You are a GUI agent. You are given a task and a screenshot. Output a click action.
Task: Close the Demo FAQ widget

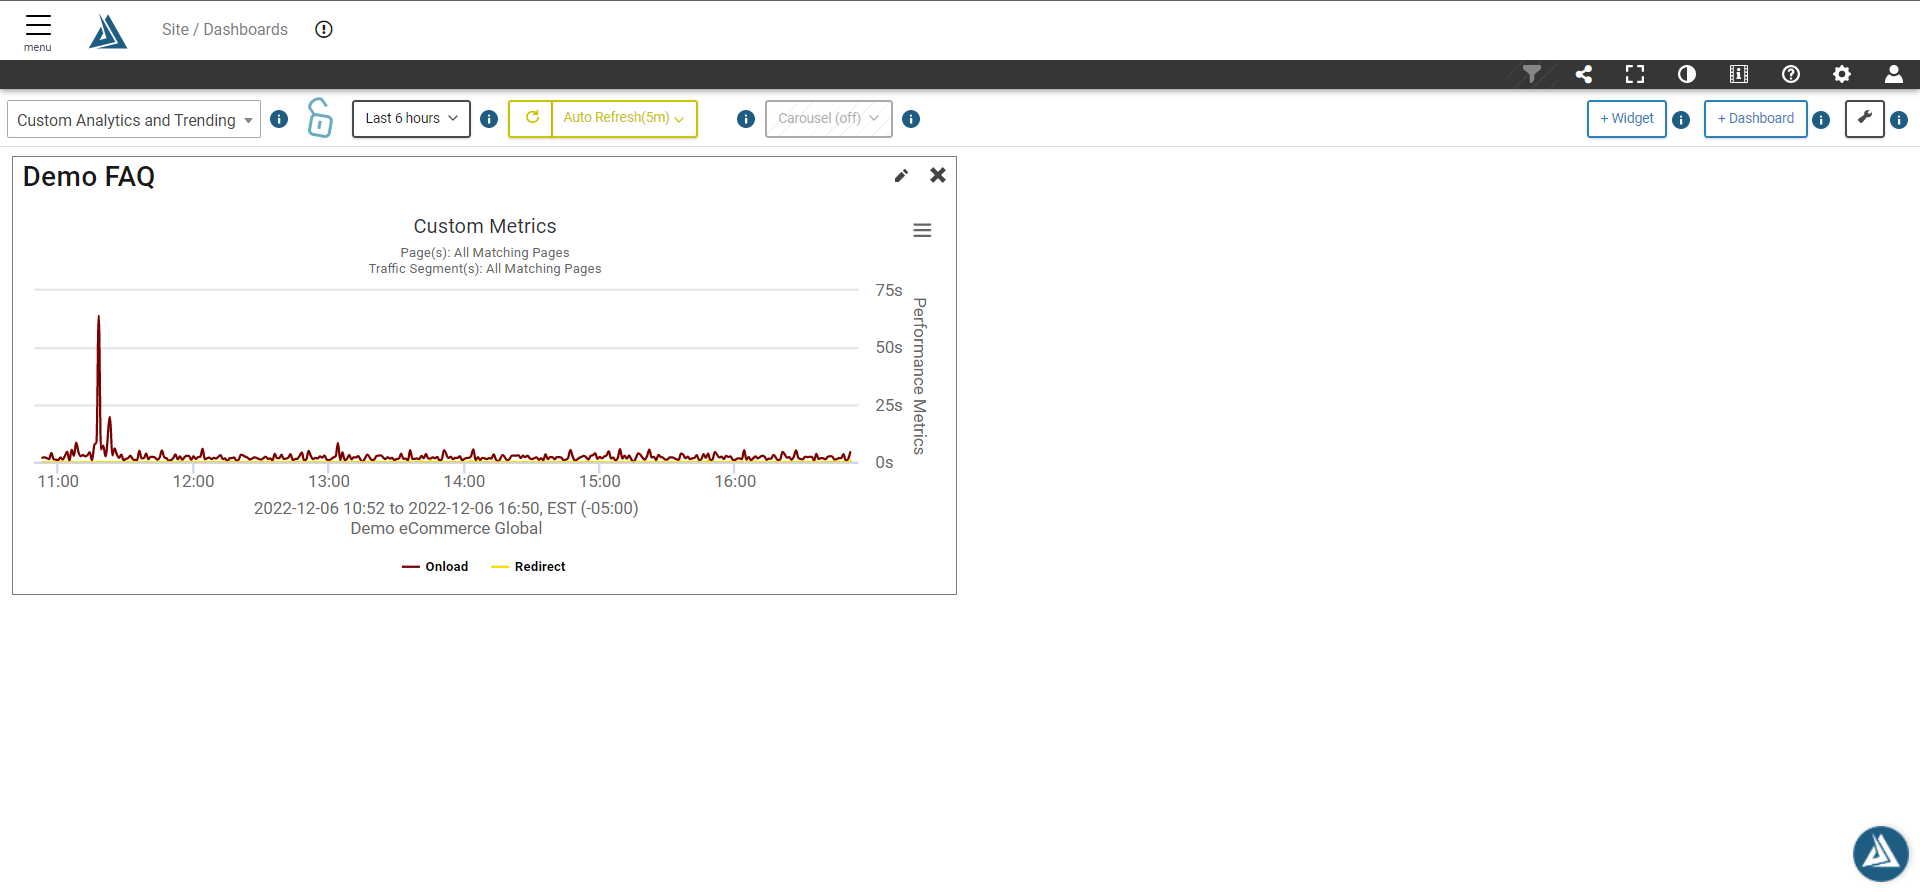click(x=938, y=175)
